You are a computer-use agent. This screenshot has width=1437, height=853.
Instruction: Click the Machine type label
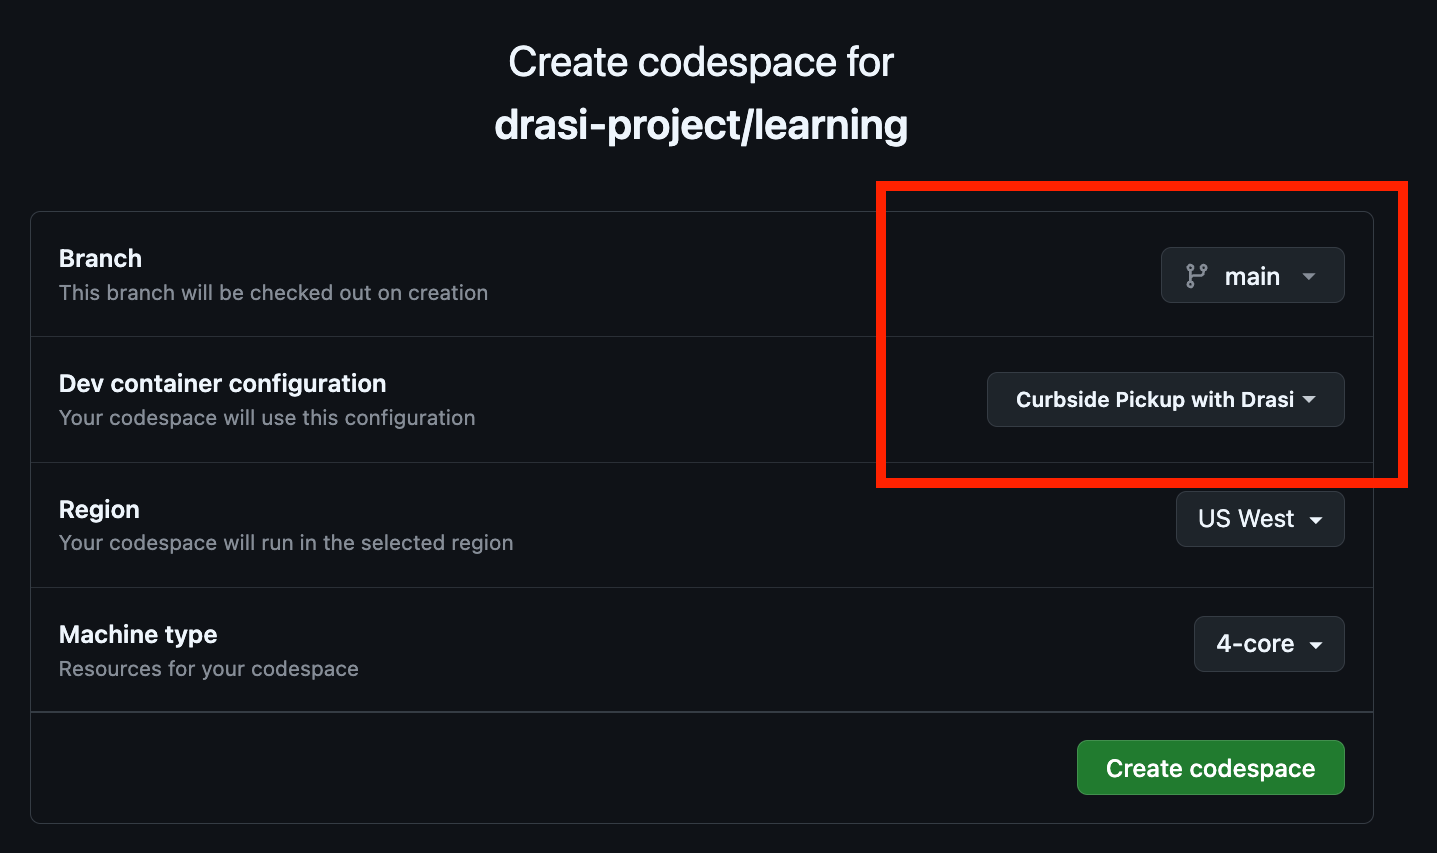click(138, 634)
